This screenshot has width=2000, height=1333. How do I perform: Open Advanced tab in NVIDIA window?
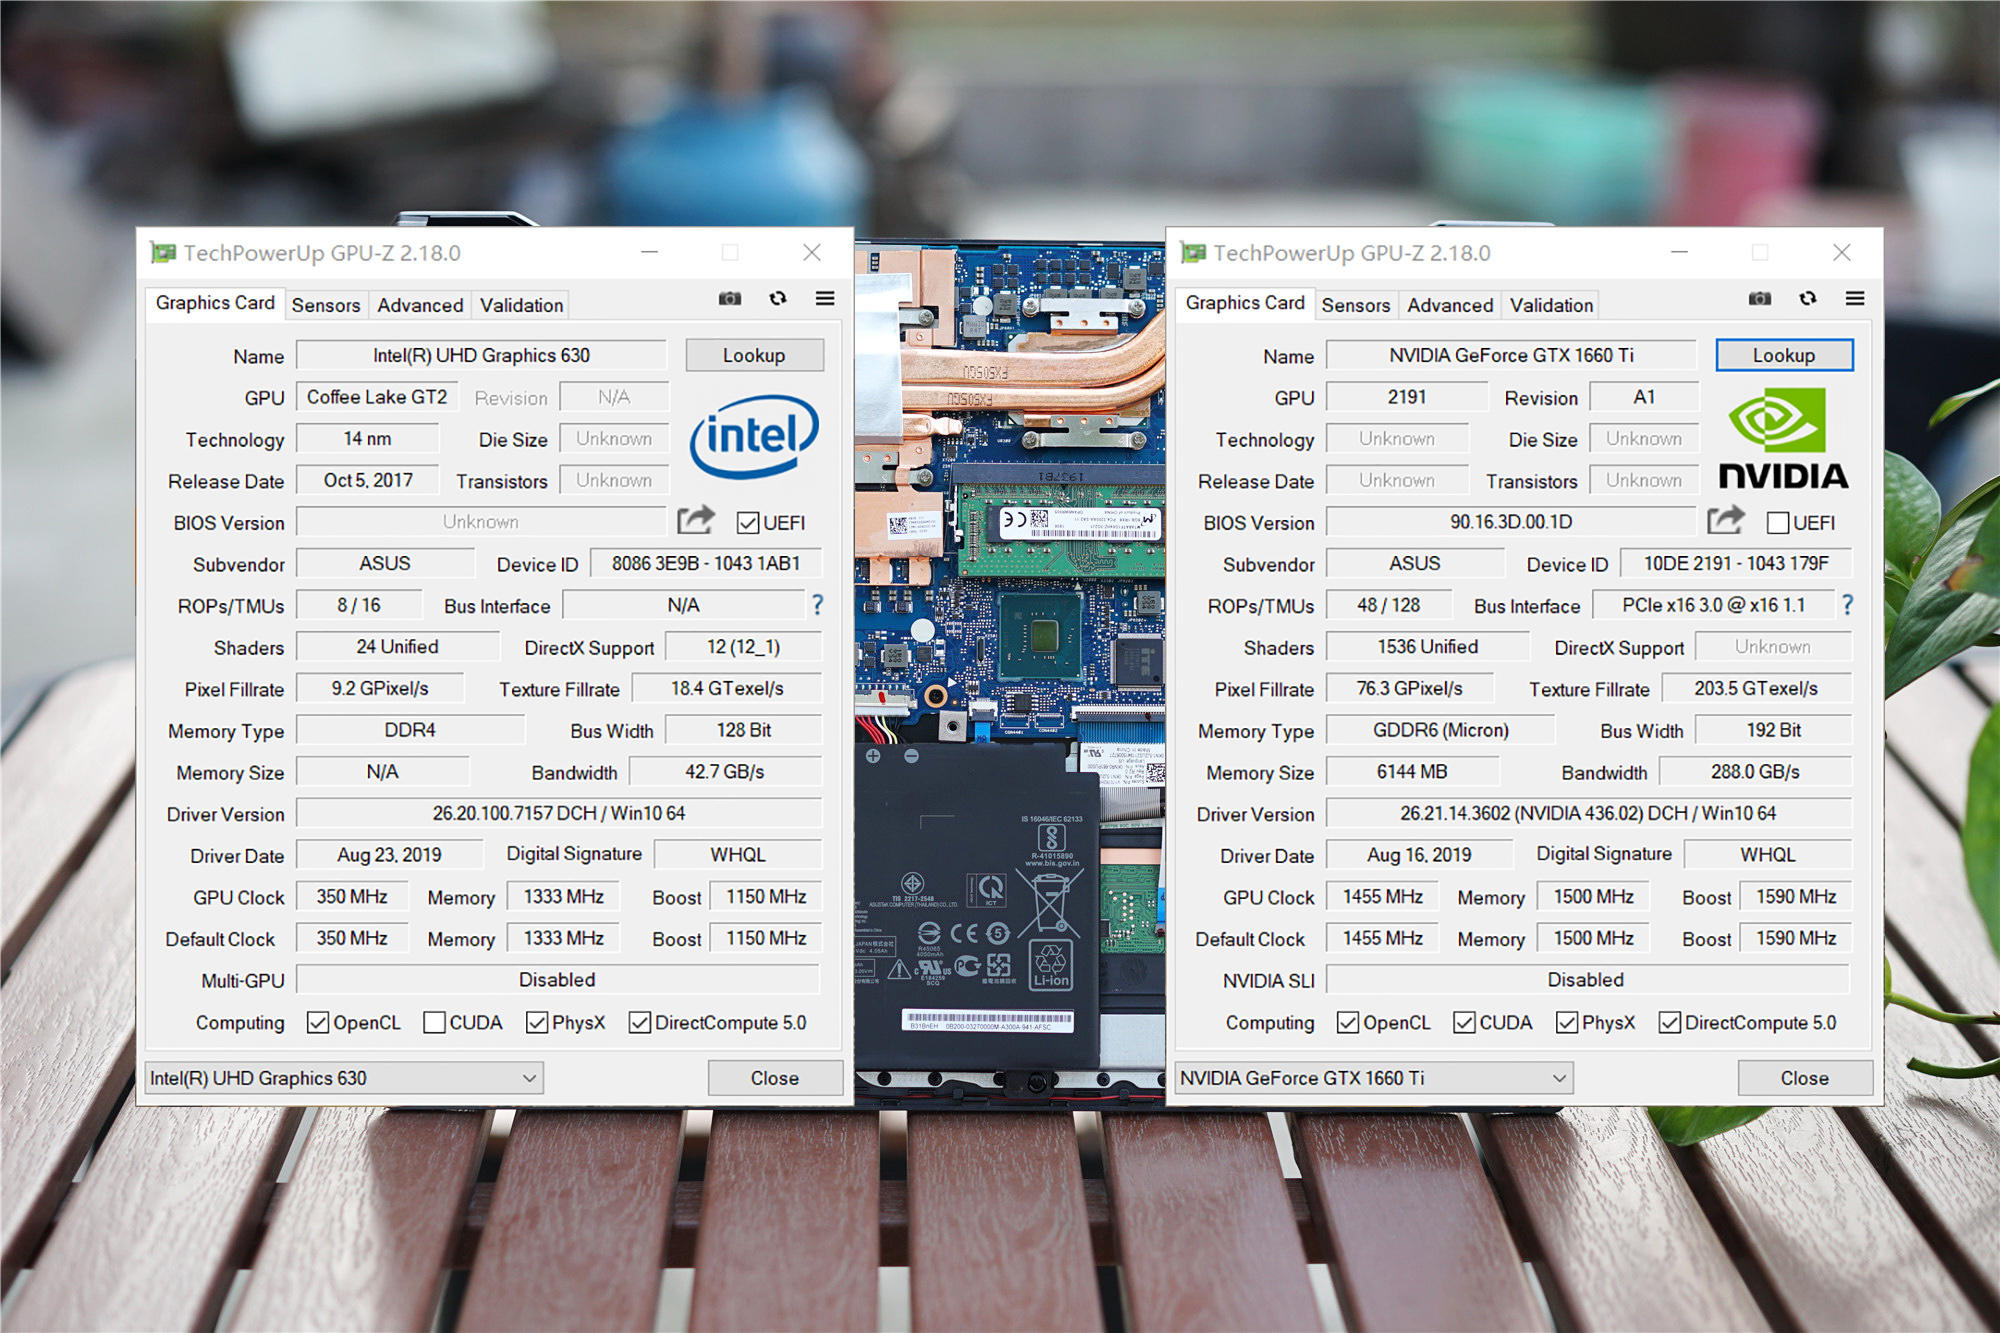pos(1450,305)
